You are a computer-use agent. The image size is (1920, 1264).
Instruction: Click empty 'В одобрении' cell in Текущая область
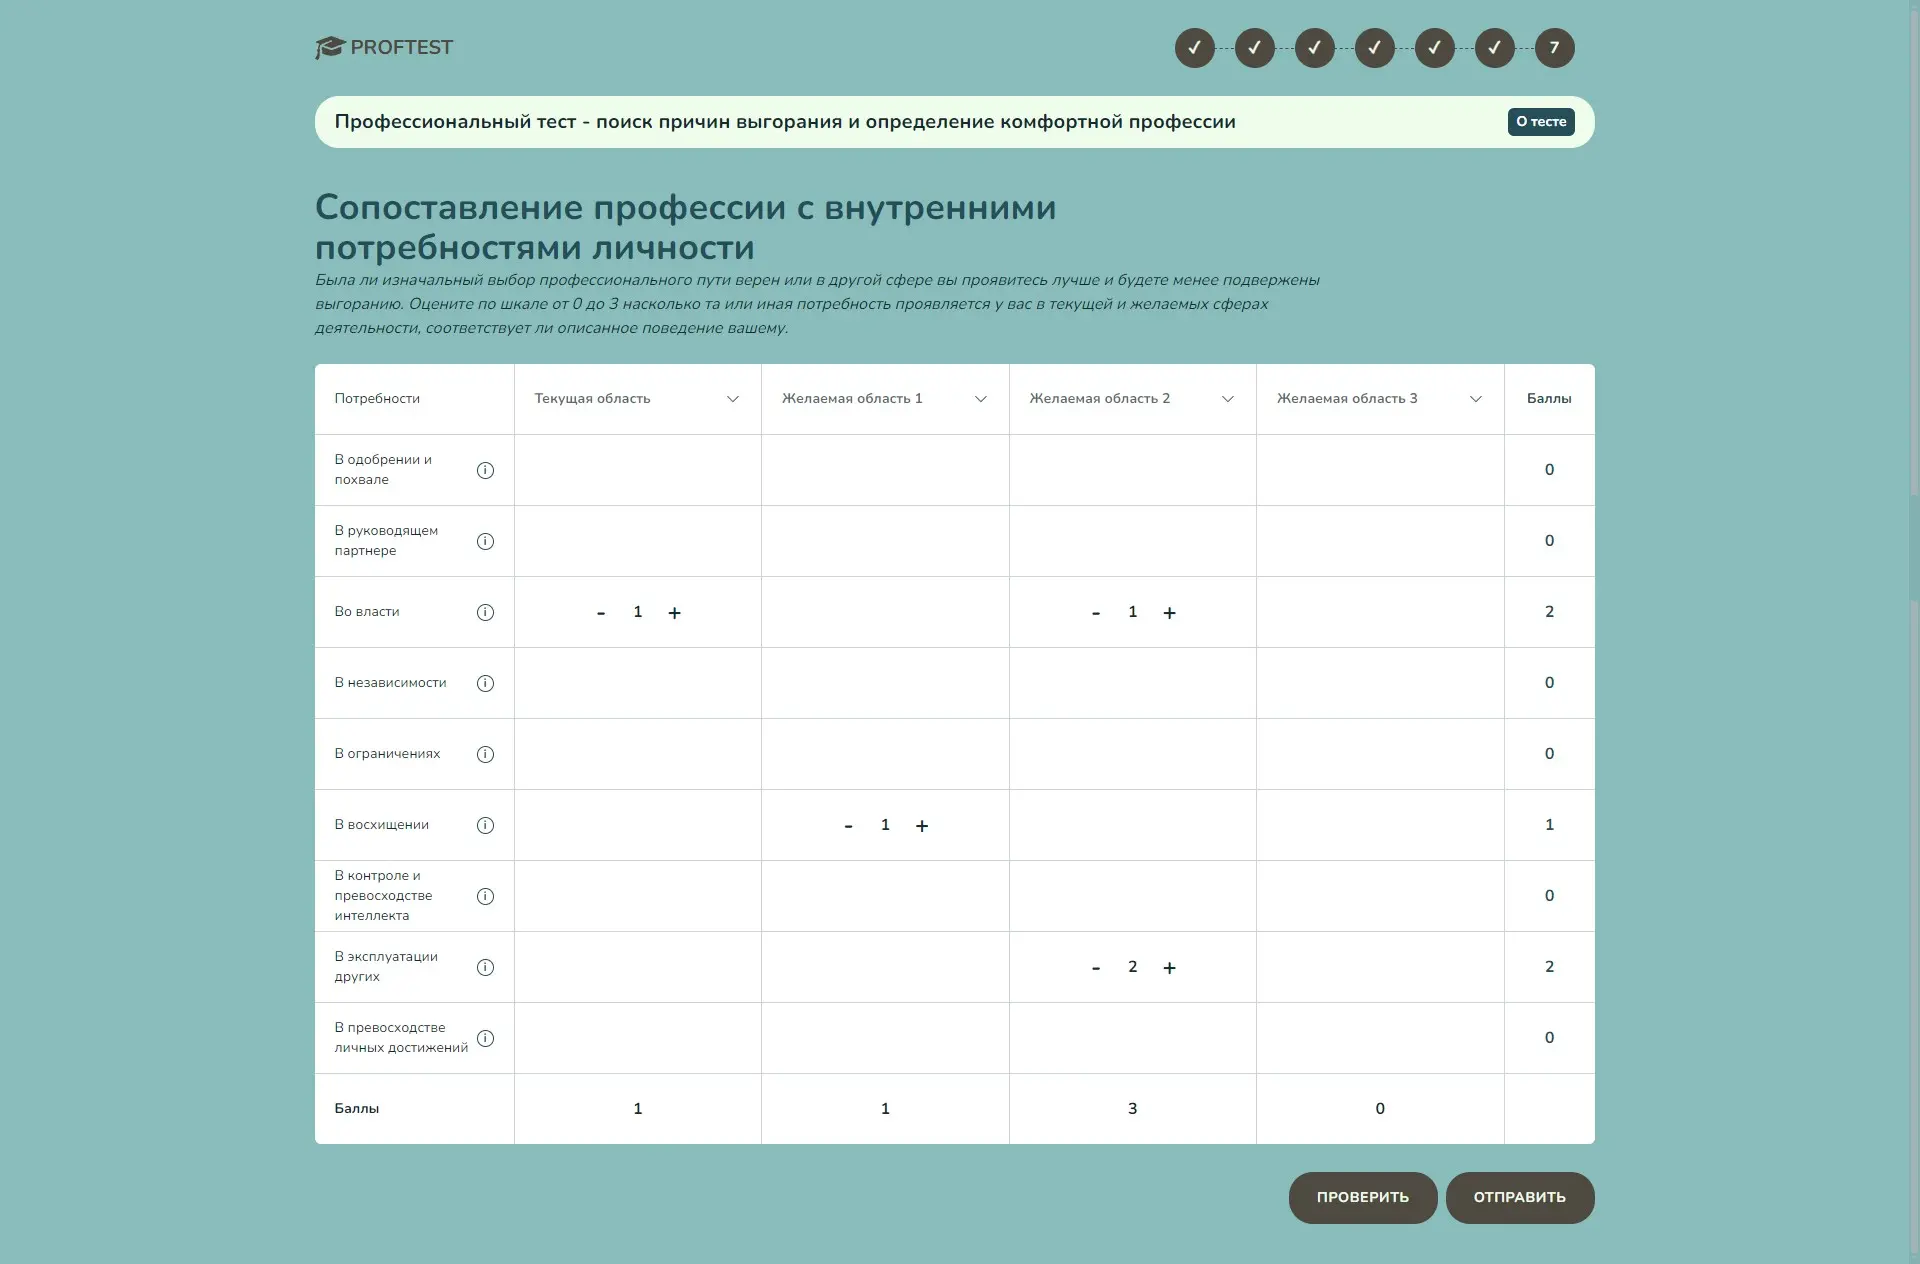coord(637,470)
